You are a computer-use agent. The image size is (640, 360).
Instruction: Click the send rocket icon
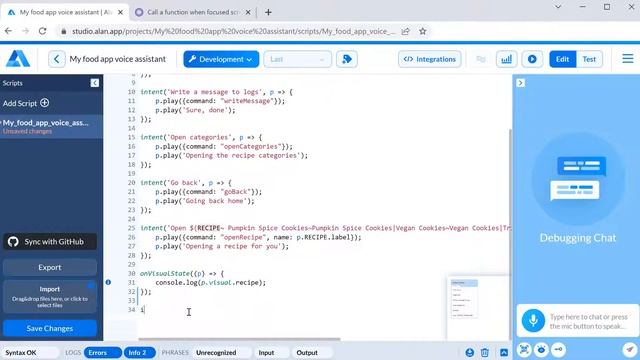coord(630,350)
